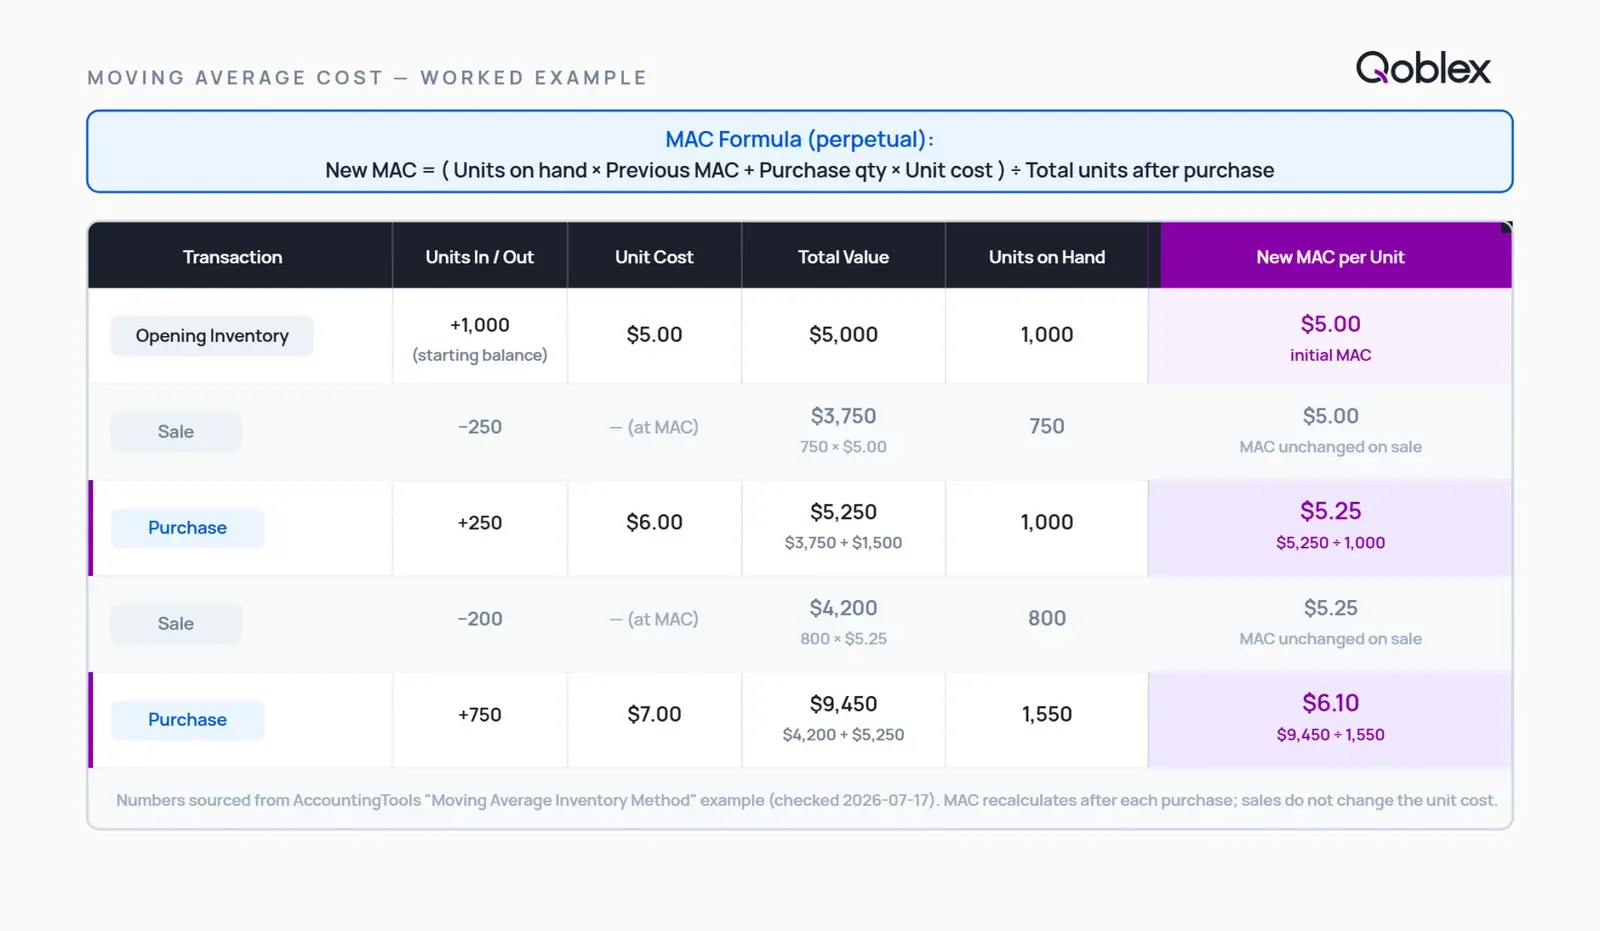Select the Purchase tag with +250 units

(187, 528)
